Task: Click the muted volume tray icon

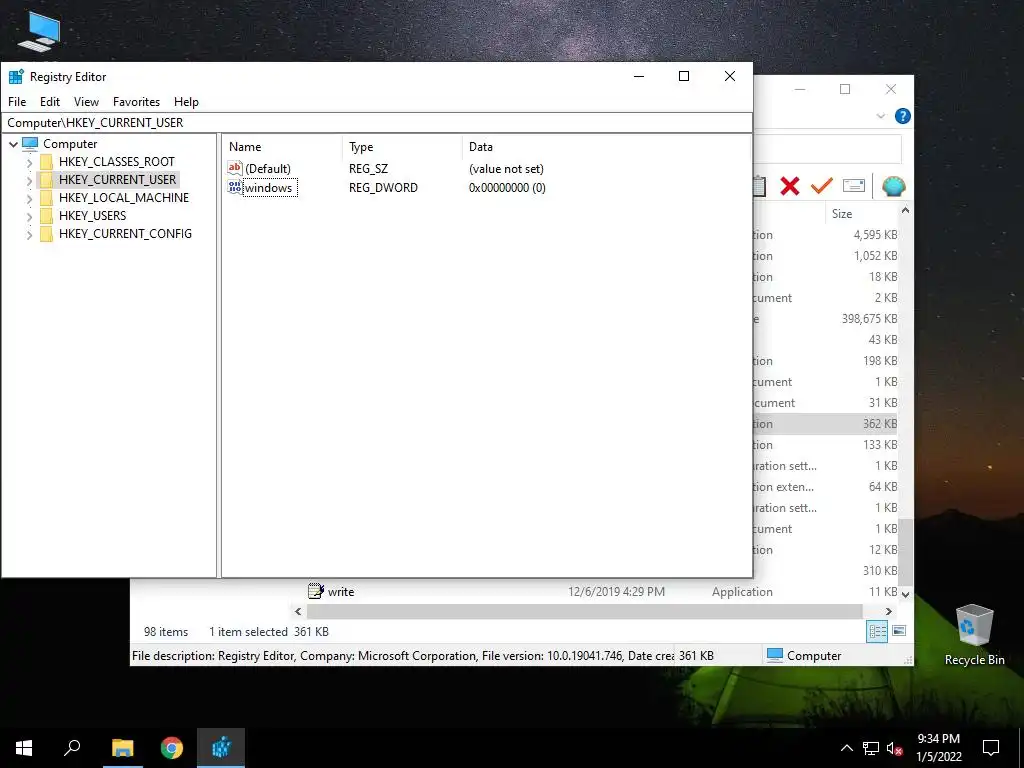Action: point(895,748)
